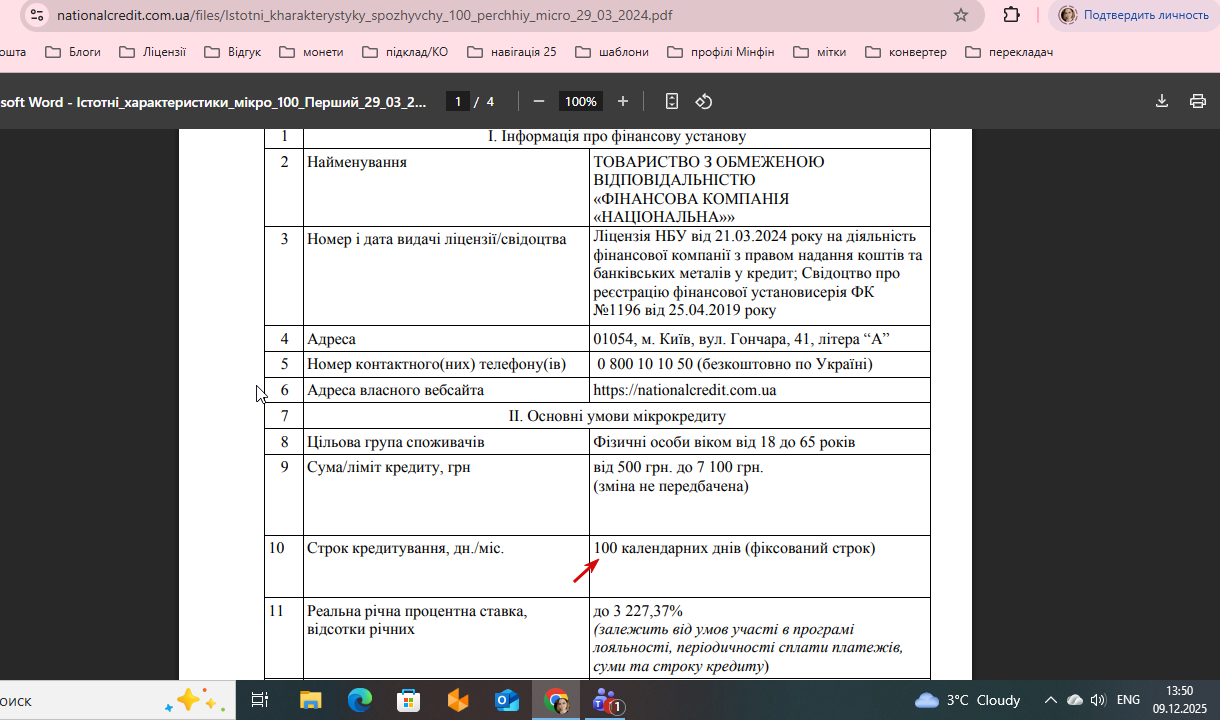The image size is (1220, 720).
Task: Click the PDF title in the viewer toolbar
Action: click(x=213, y=101)
